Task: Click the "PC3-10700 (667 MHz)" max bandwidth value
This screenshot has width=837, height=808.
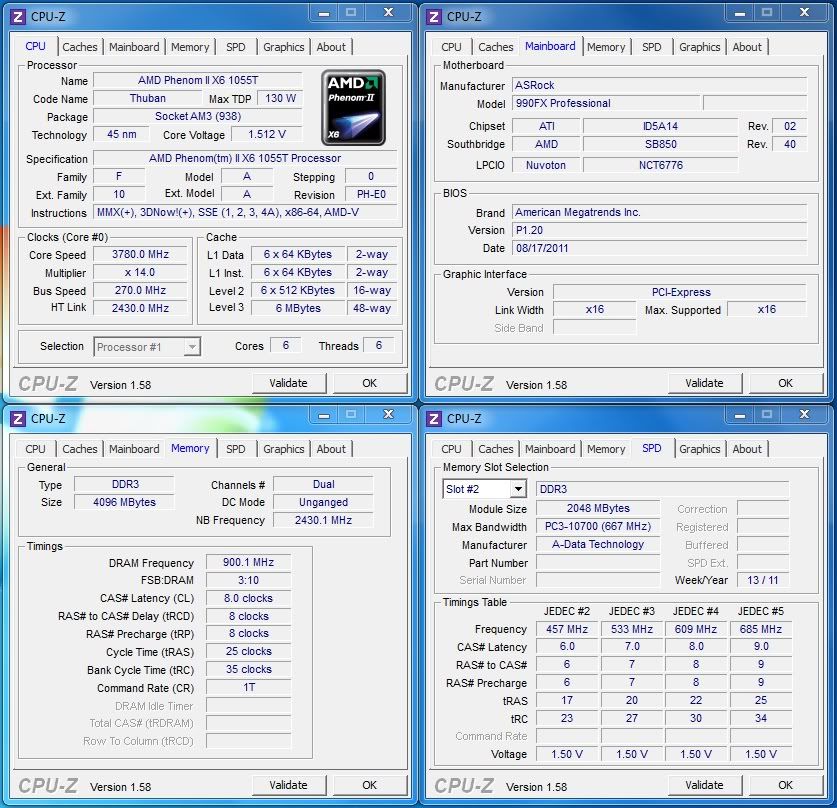Action: (x=598, y=527)
